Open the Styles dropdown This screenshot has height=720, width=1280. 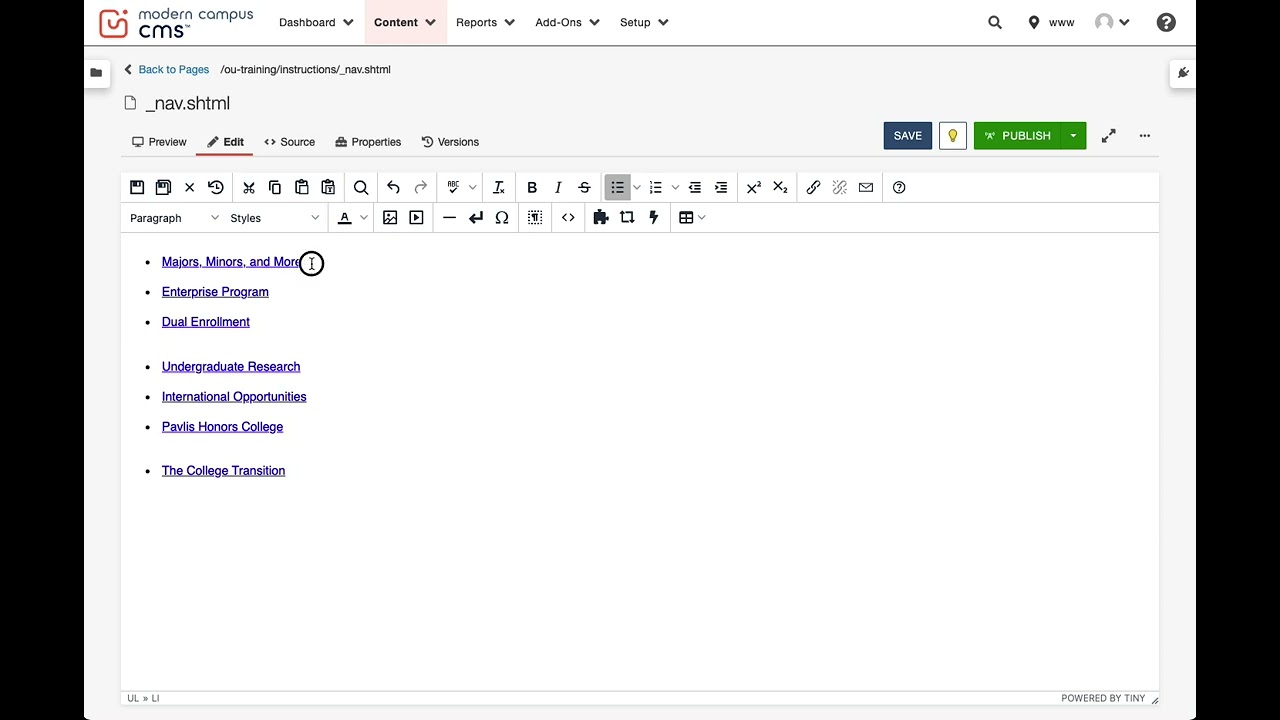(x=275, y=218)
